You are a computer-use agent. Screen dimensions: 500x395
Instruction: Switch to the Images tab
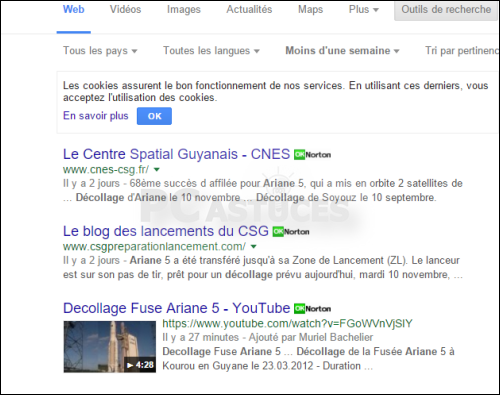click(x=184, y=9)
